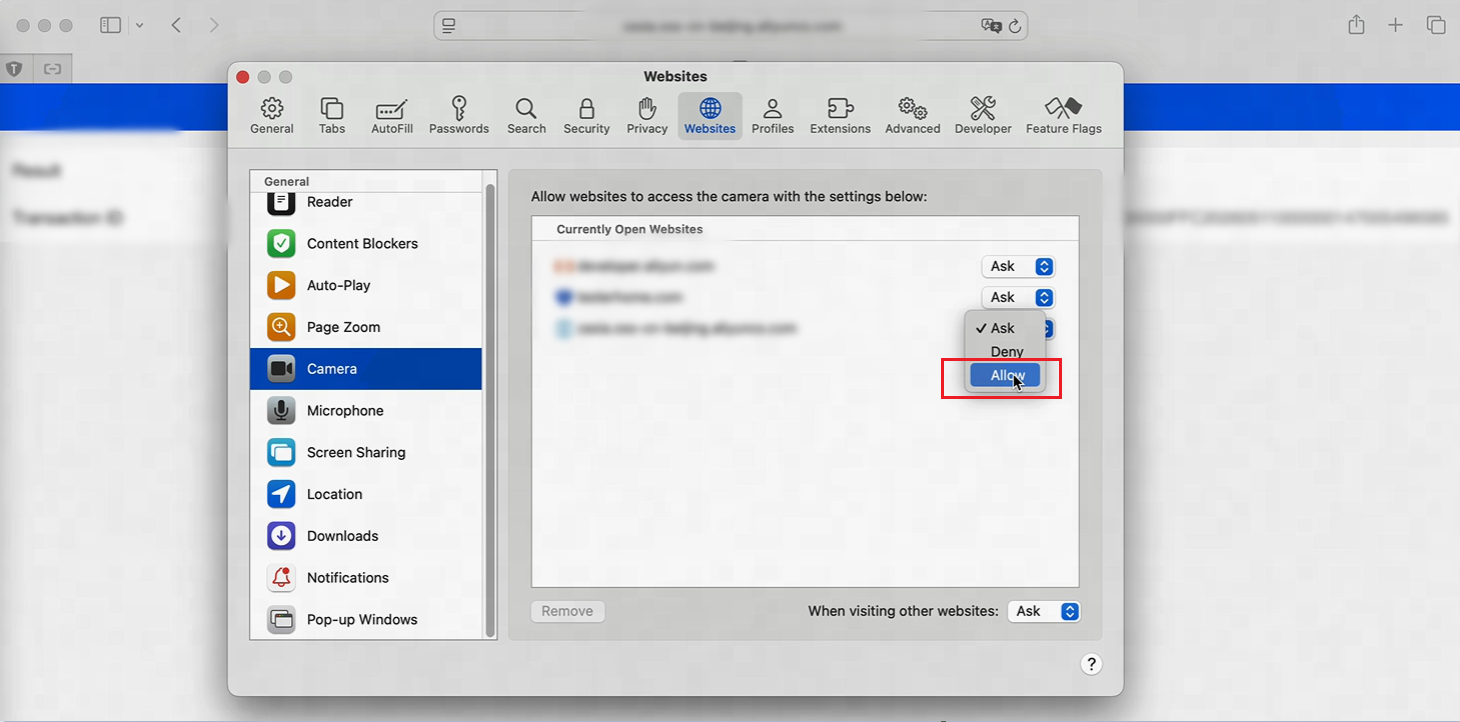The height and width of the screenshot is (722, 1460).
Task: Choose Allow in the camera popup menu
Action: 1005,376
